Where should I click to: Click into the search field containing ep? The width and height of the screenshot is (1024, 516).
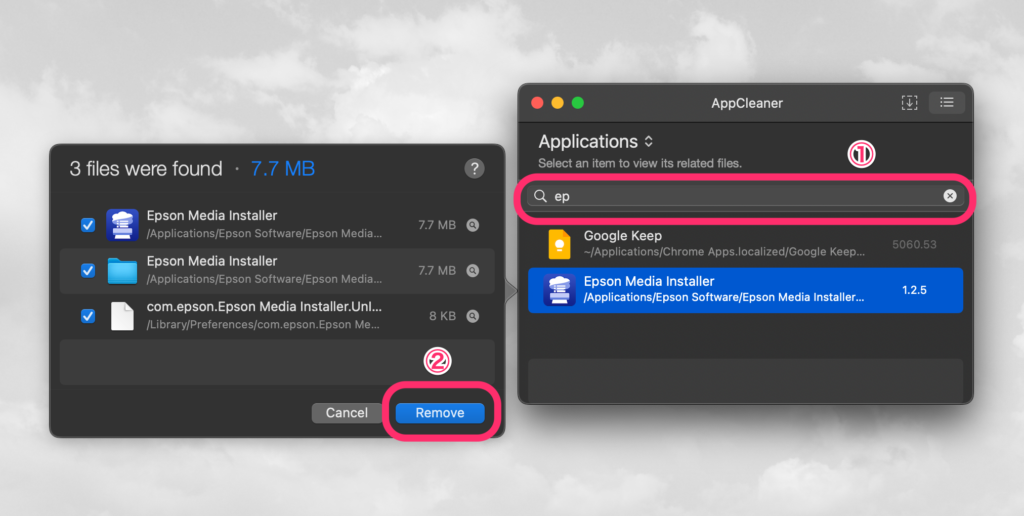(745, 196)
